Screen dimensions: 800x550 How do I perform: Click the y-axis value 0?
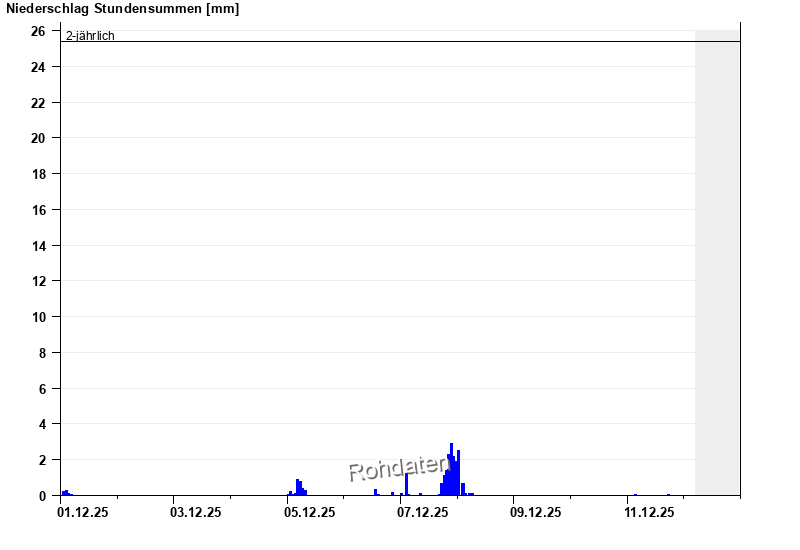click(42, 496)
